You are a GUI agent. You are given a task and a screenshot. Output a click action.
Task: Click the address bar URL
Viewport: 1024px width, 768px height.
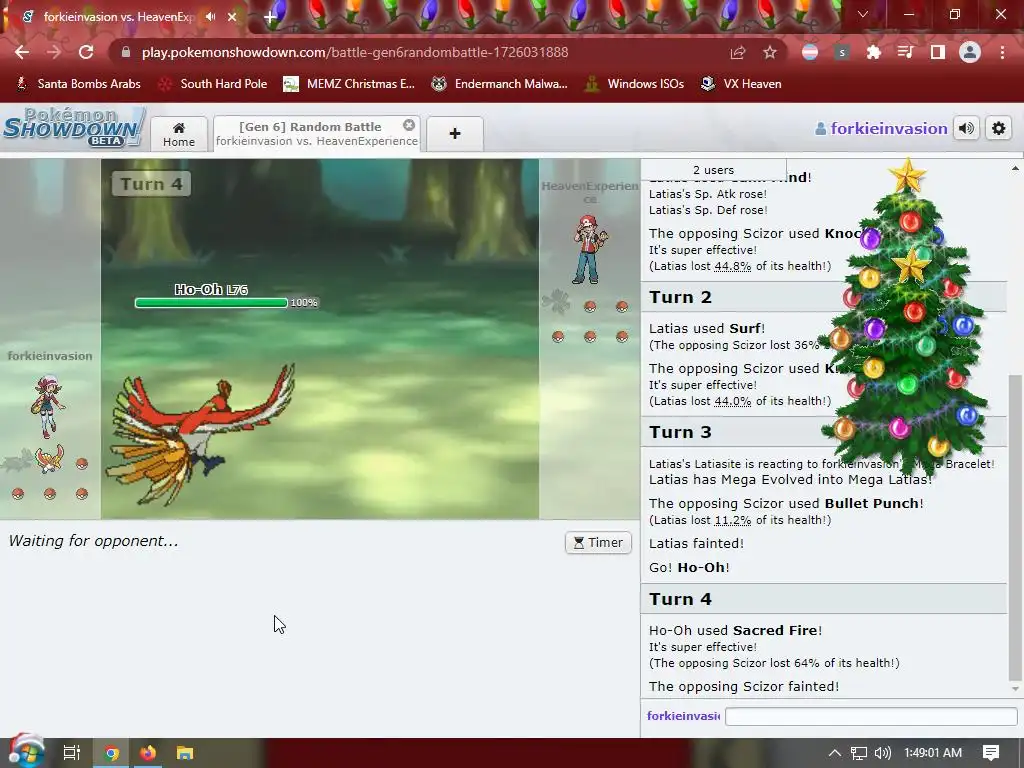[x=355, y=52]
